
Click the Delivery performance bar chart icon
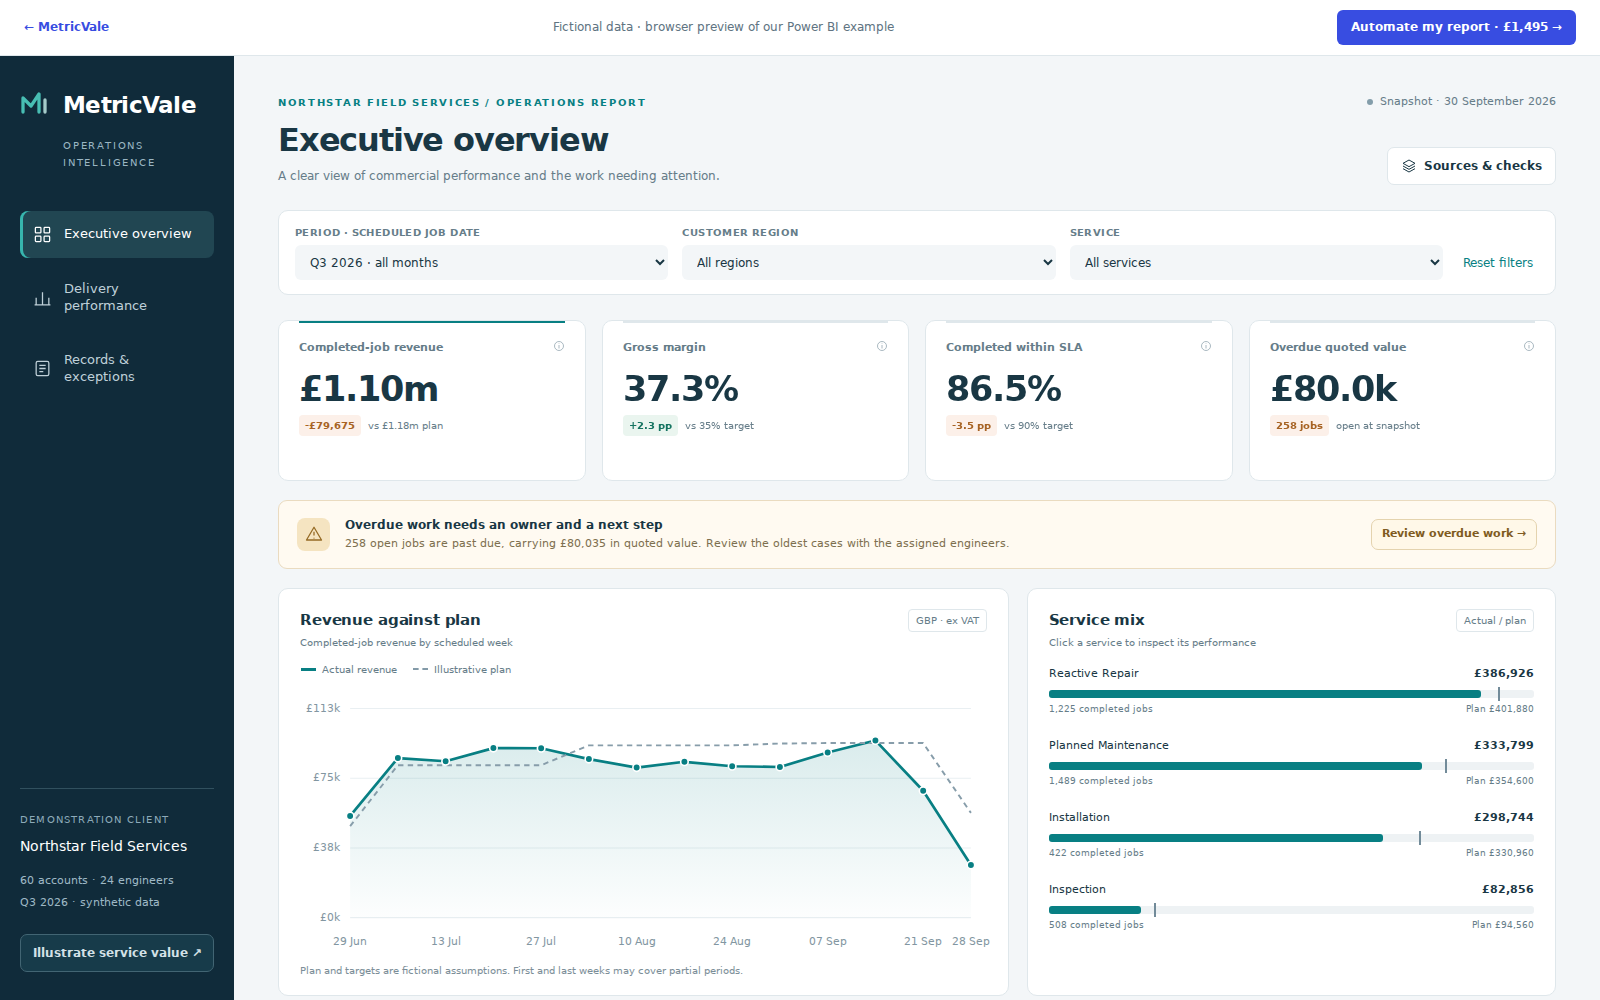click(x=42, y=298)
